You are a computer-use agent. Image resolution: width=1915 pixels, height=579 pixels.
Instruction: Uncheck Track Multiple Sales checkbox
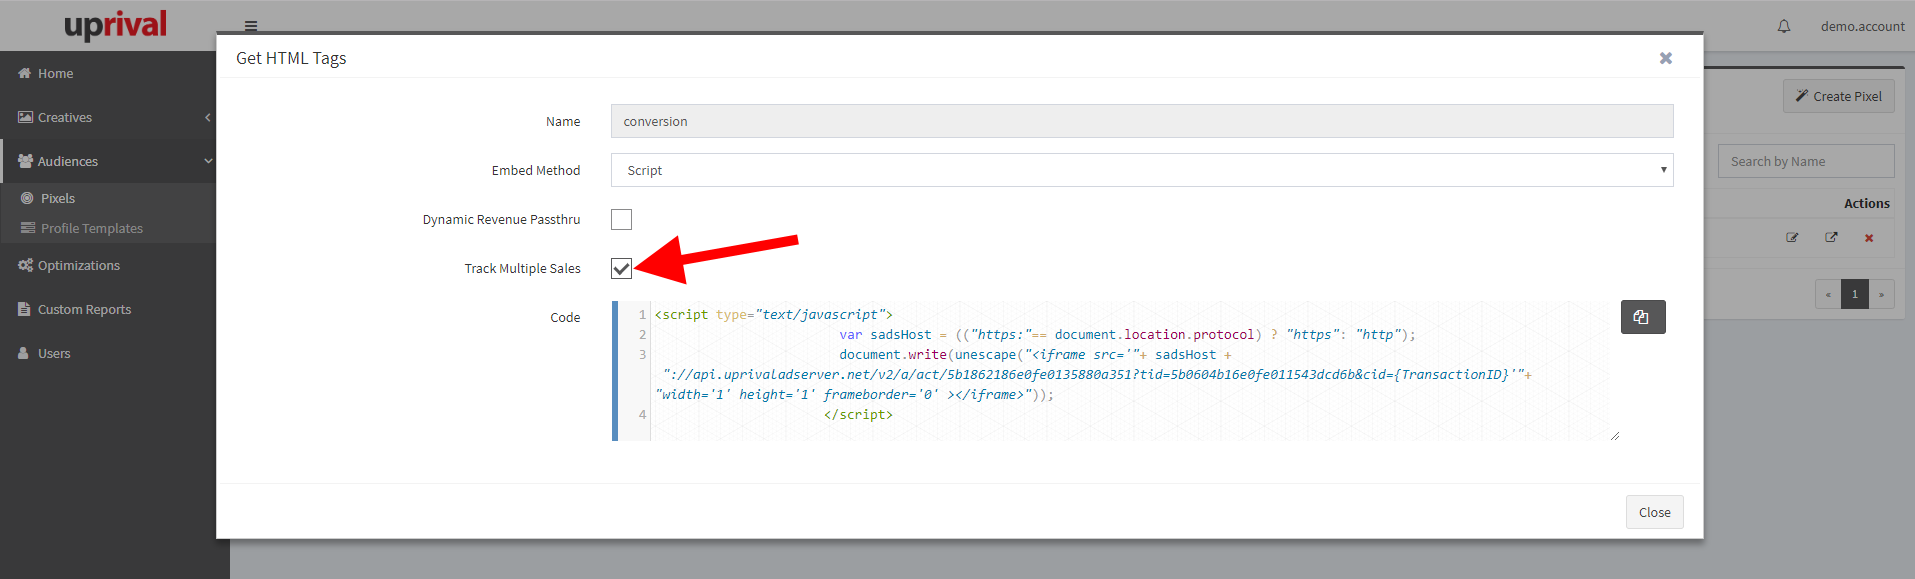click(x=621, y=268)
